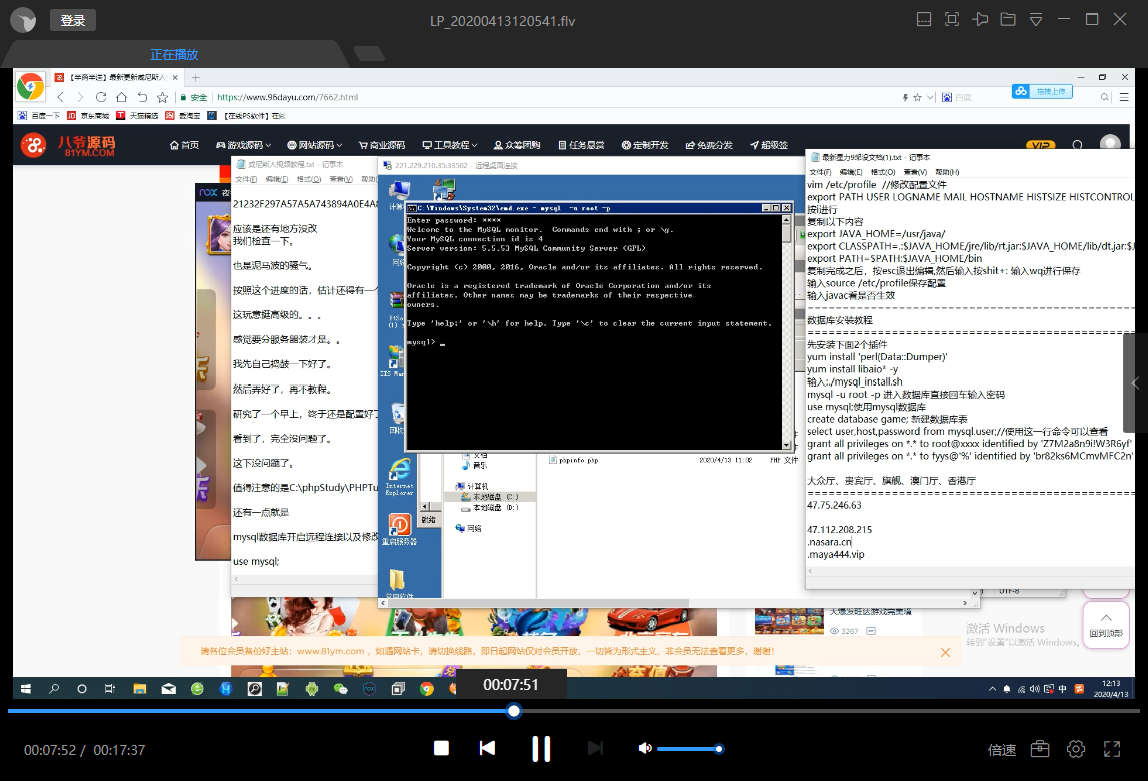Open browser hamburger menu icon
1148x781 pixels.
tap(1124, 97)
